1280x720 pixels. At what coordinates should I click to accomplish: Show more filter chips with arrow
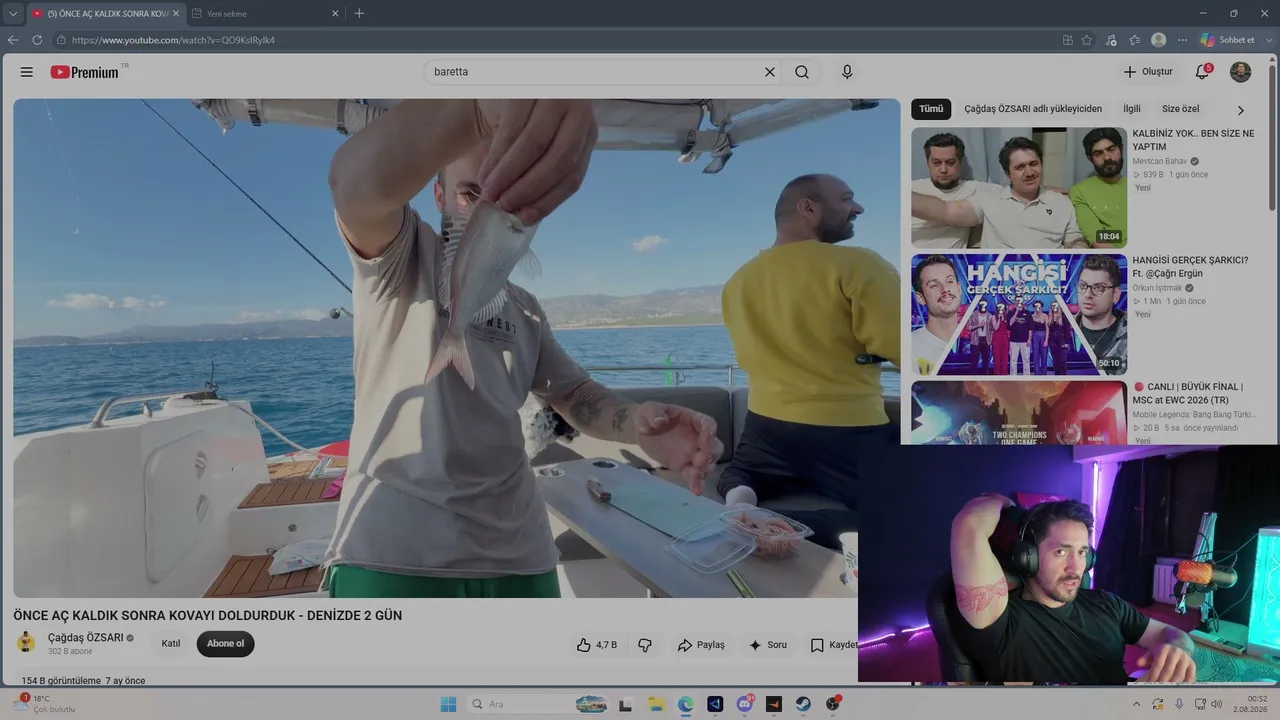pos(1241,110)
